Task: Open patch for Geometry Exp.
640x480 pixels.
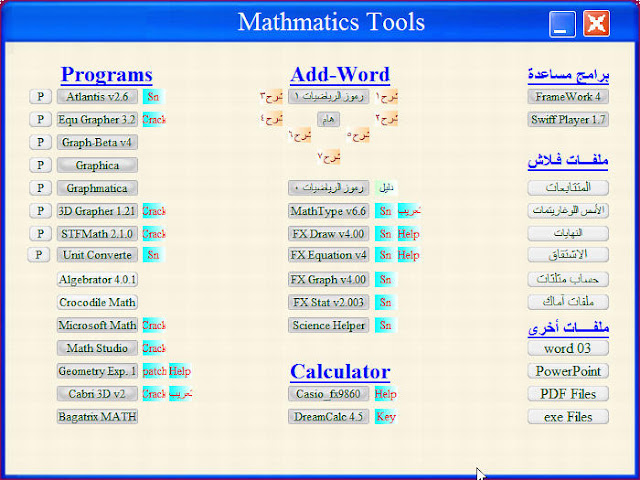Action: [155, 371]
